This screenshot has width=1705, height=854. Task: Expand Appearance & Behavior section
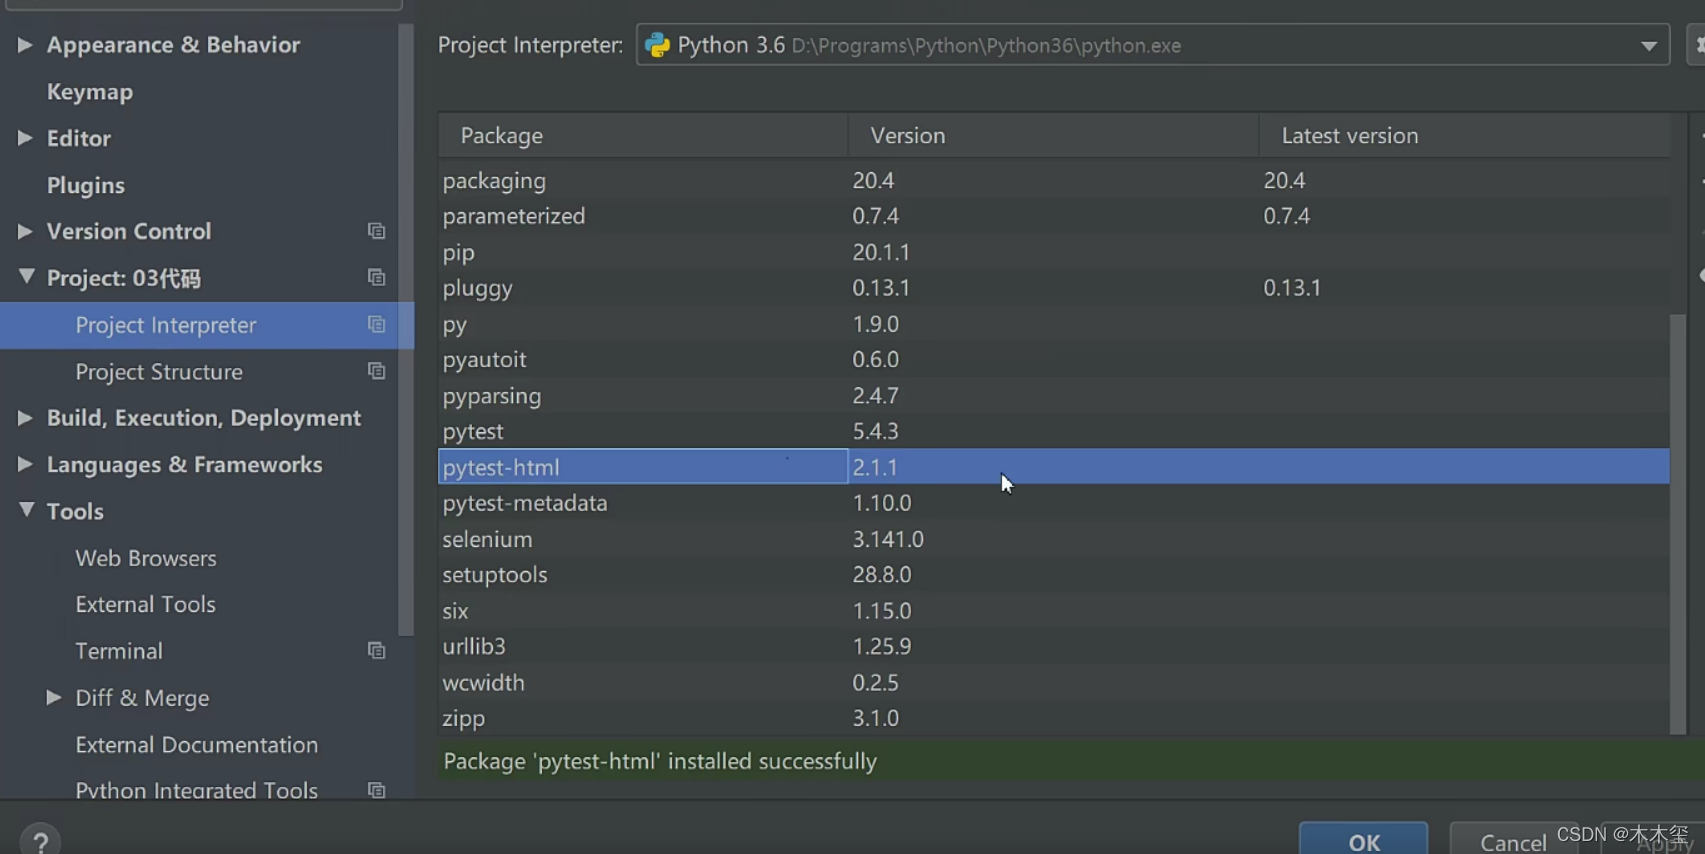tap(25, 44)
